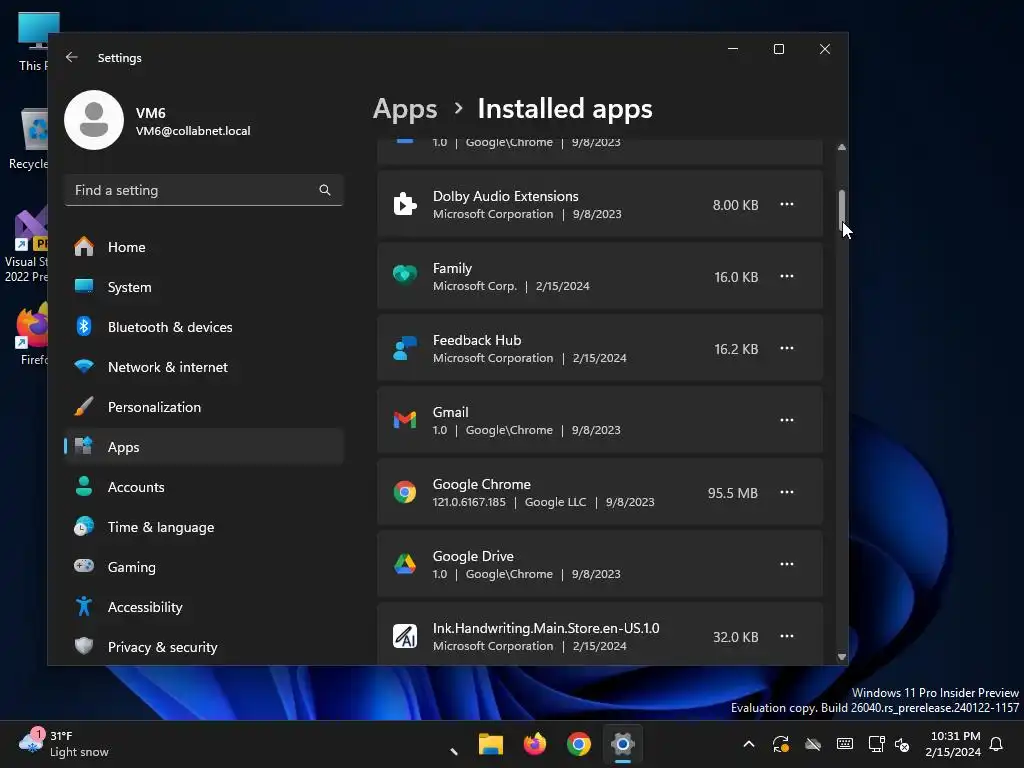Click the Home house icon in sidebar

point(84,246)
